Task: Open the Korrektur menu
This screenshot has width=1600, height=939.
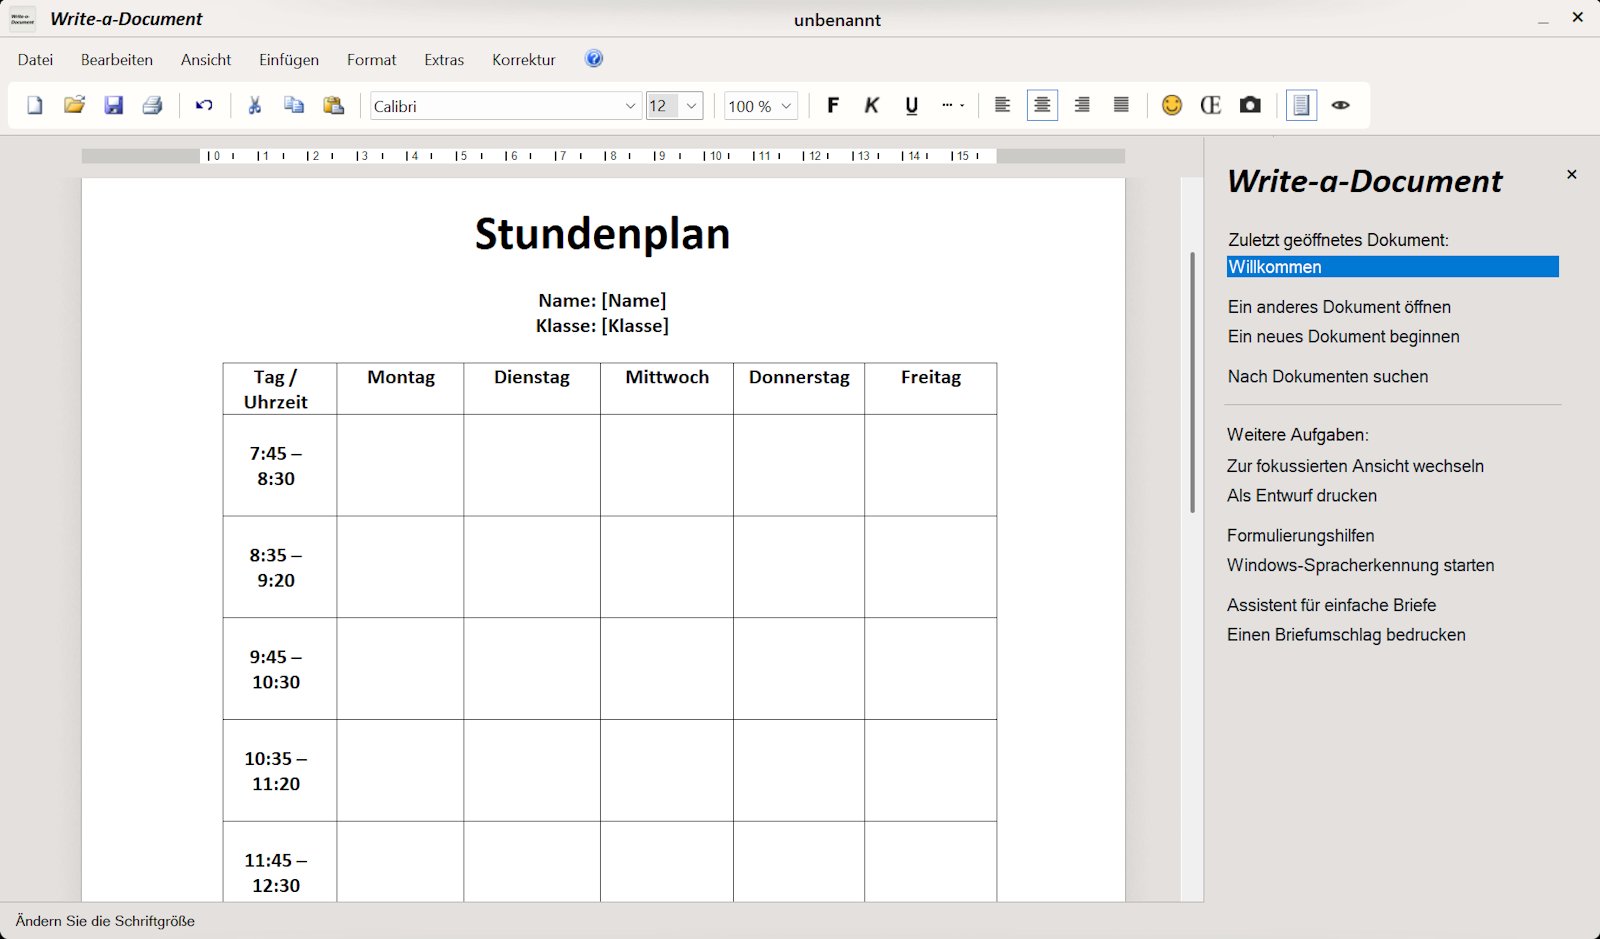Action: (524, 60)
